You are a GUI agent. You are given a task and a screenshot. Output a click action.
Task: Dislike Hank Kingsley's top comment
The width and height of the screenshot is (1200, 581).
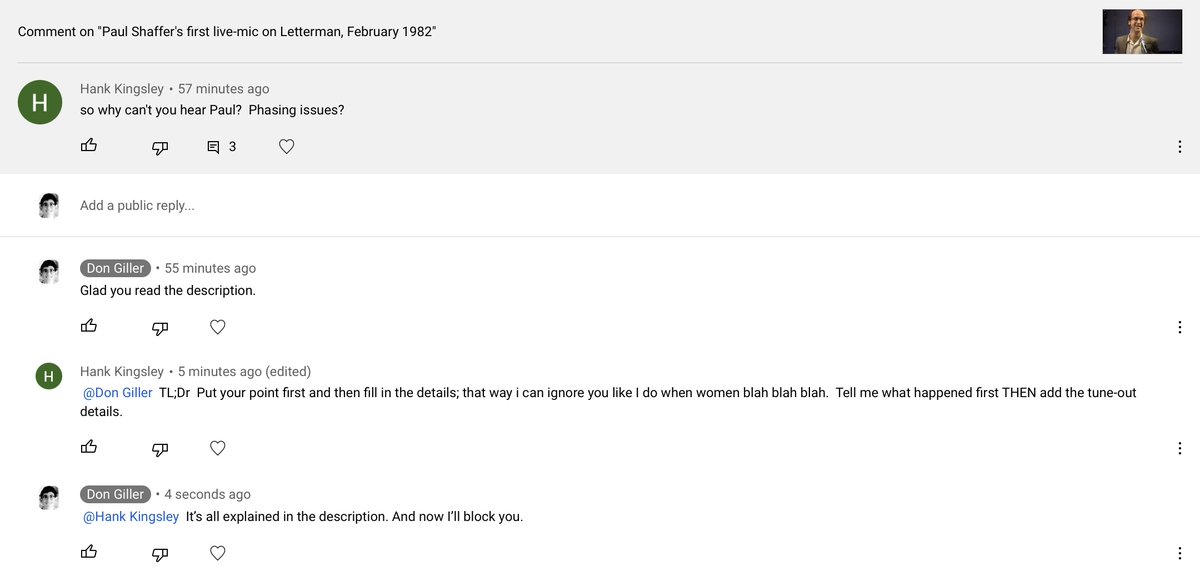159,147
